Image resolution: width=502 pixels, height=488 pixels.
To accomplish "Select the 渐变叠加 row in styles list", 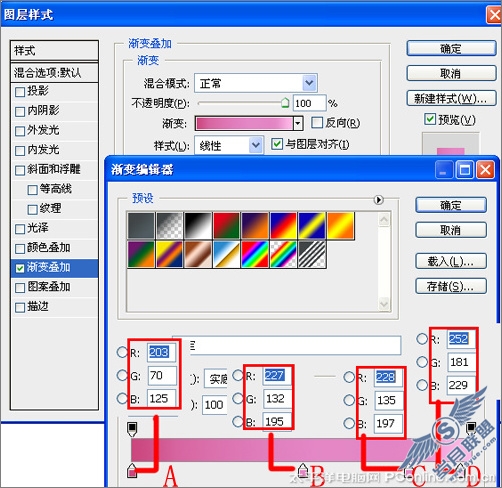I will pyautogui.click(x=54, y=268).
